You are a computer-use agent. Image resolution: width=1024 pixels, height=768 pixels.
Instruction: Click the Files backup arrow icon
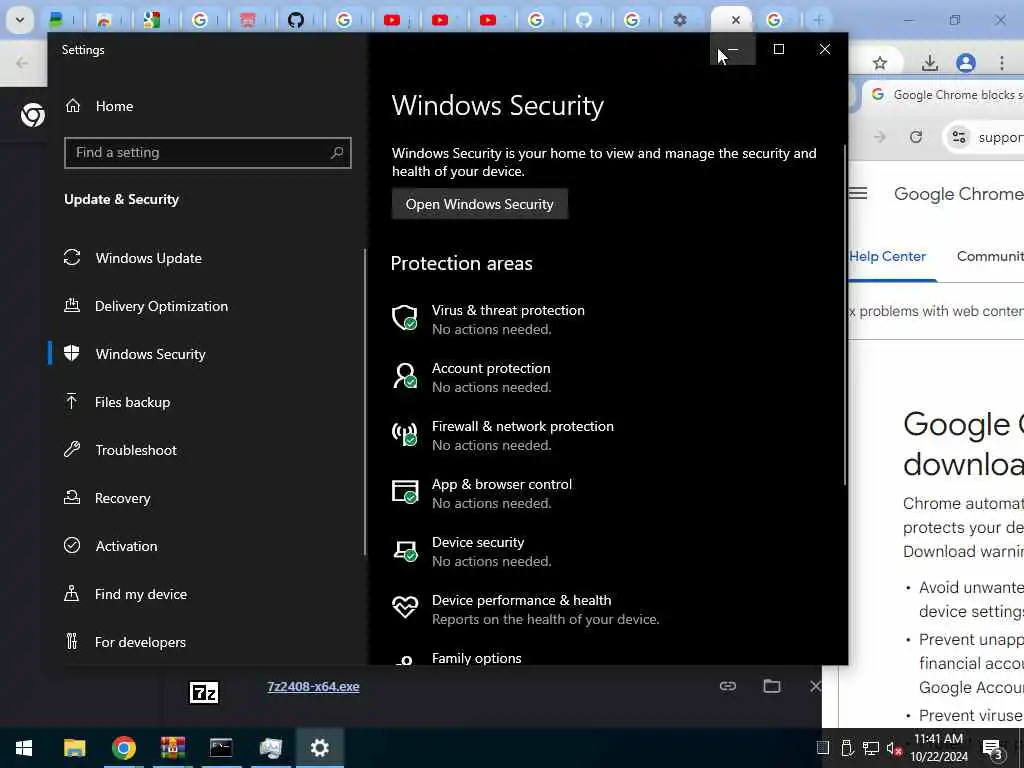click(x=72, y=401)
